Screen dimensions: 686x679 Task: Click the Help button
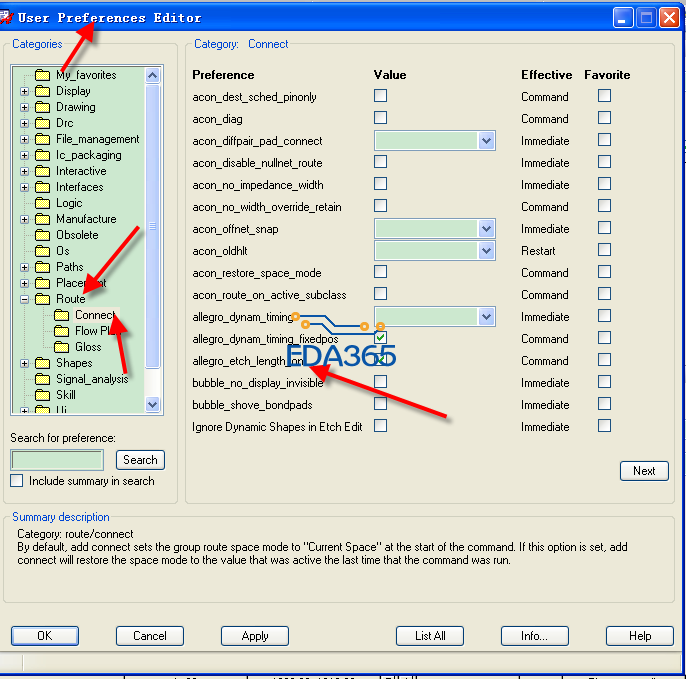pyautogui.click(x=640, y=636)
